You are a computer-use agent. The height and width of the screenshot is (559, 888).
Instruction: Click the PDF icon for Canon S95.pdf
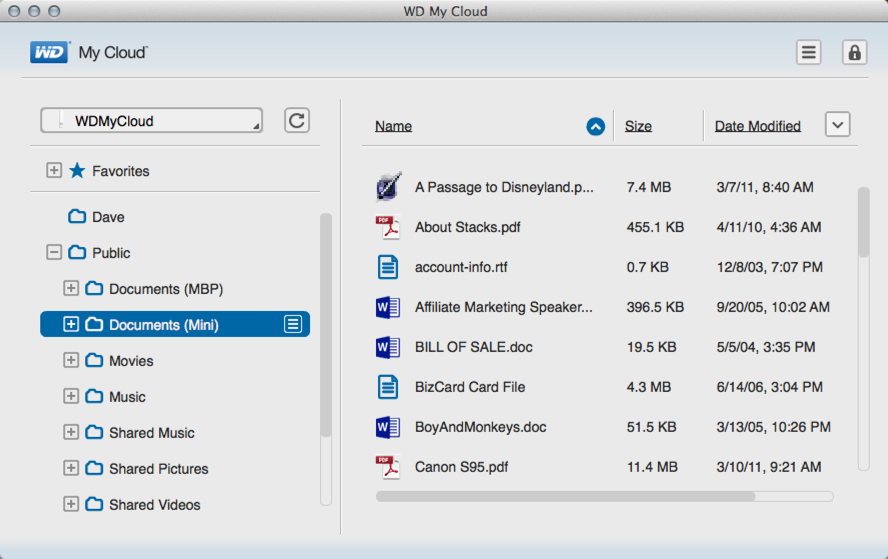tap(388, 467)
